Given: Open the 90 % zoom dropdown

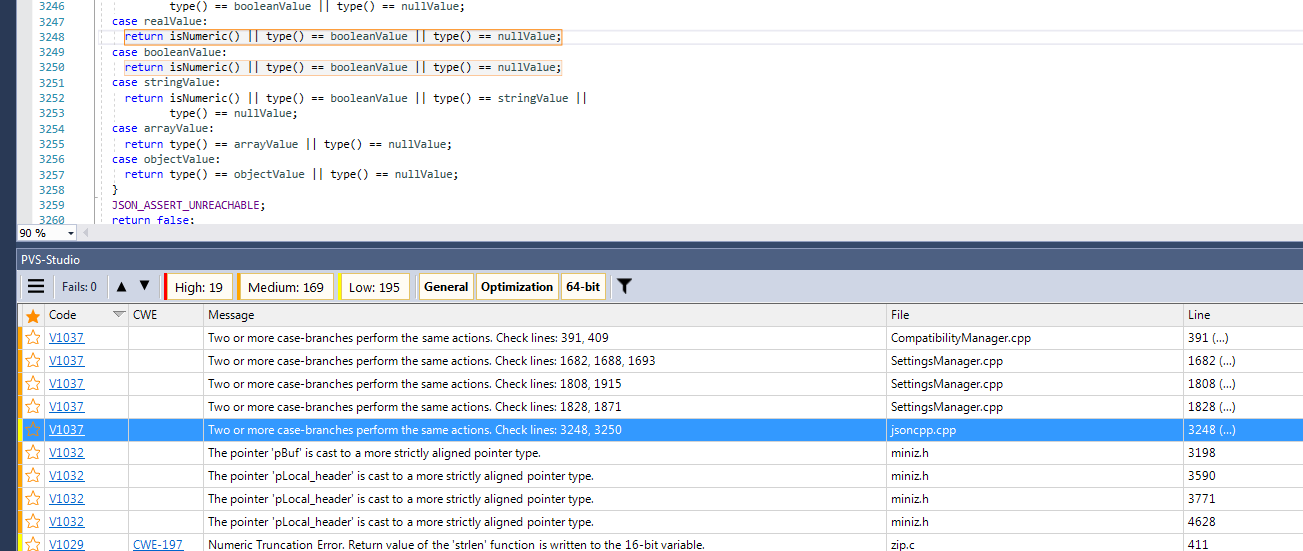Looking at the screenshot, I should click(x=70, y=233).
